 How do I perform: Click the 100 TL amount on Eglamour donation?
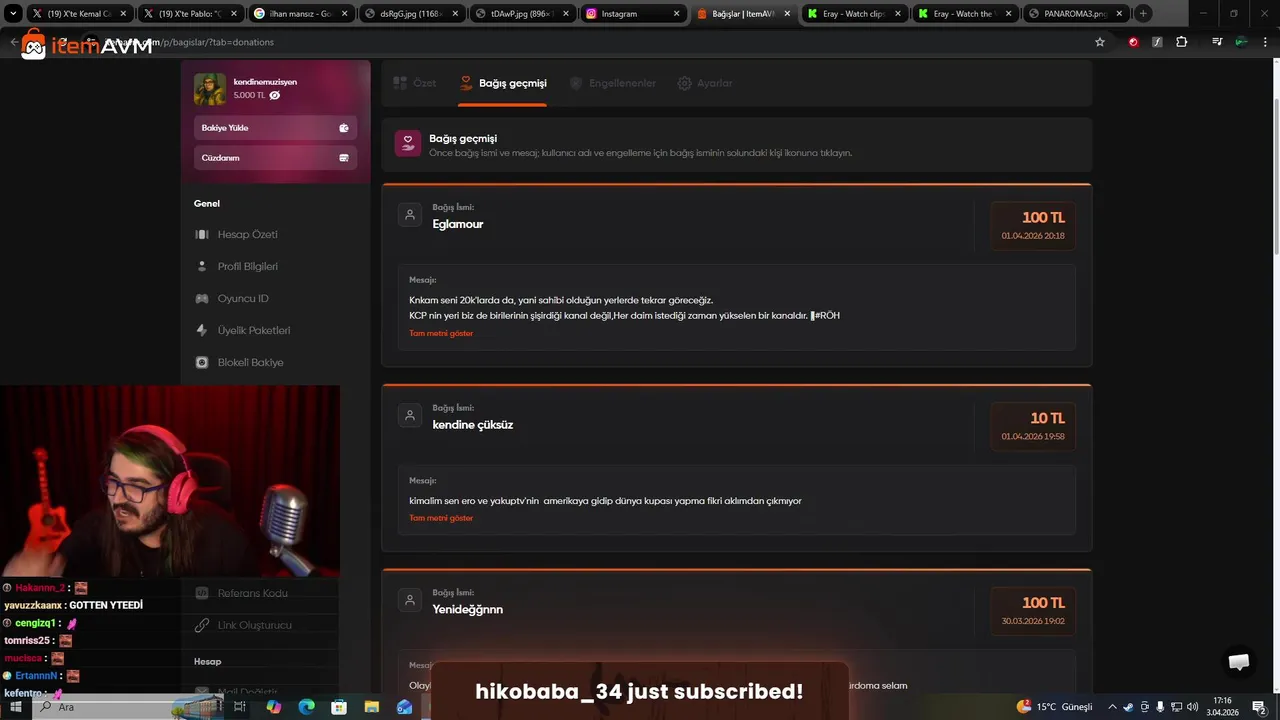[1043, 217]
